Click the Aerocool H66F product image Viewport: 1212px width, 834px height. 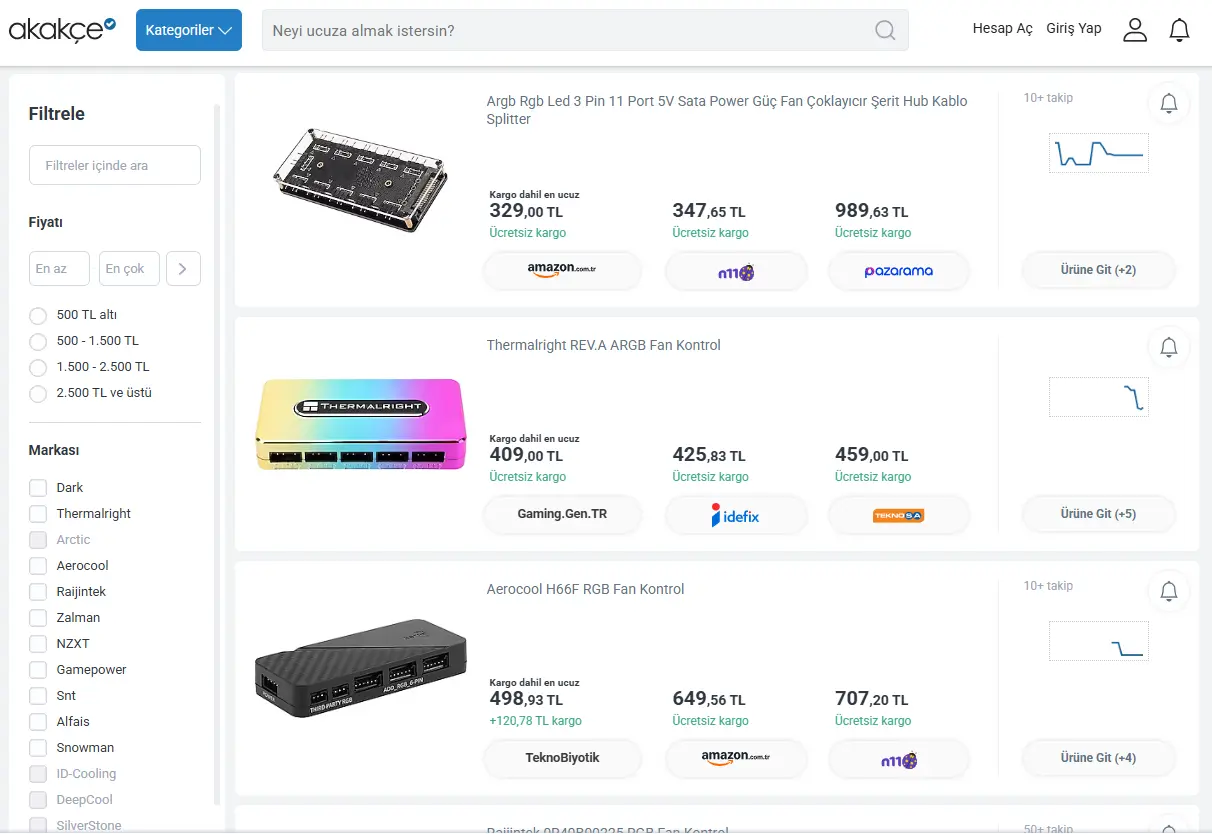(x=361, y=669)
